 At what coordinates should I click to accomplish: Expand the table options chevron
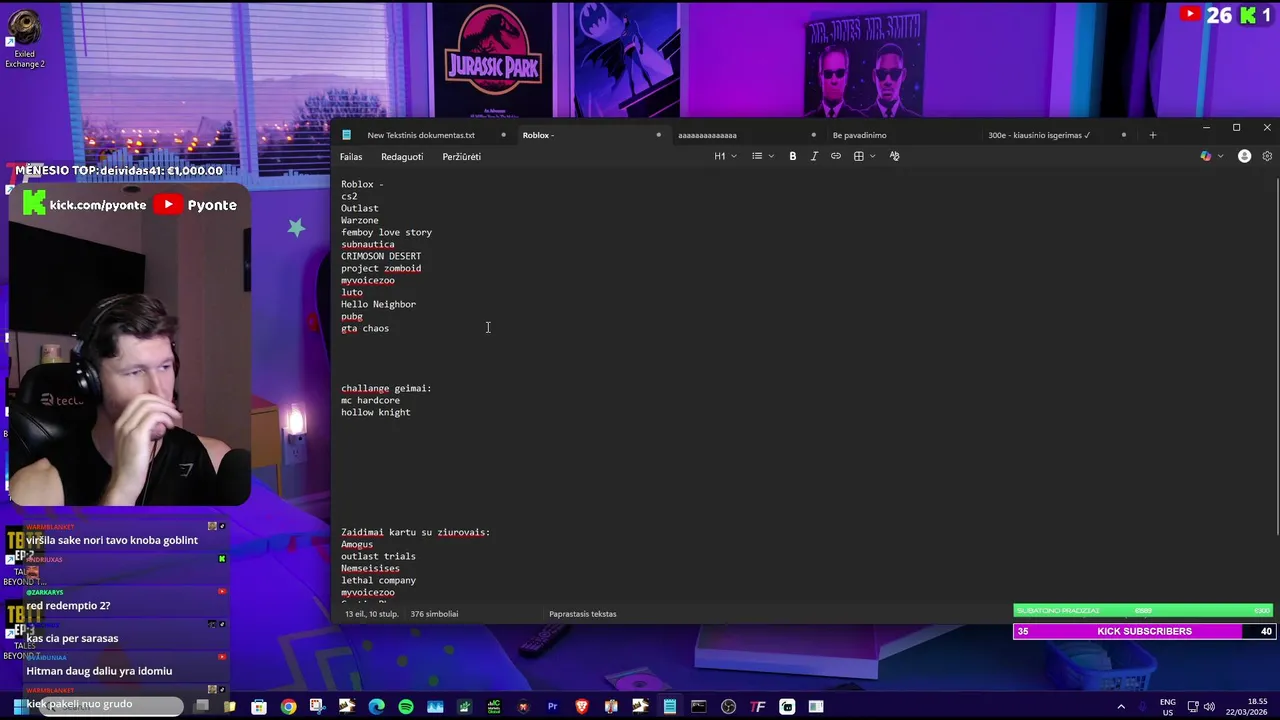[873, 156]
